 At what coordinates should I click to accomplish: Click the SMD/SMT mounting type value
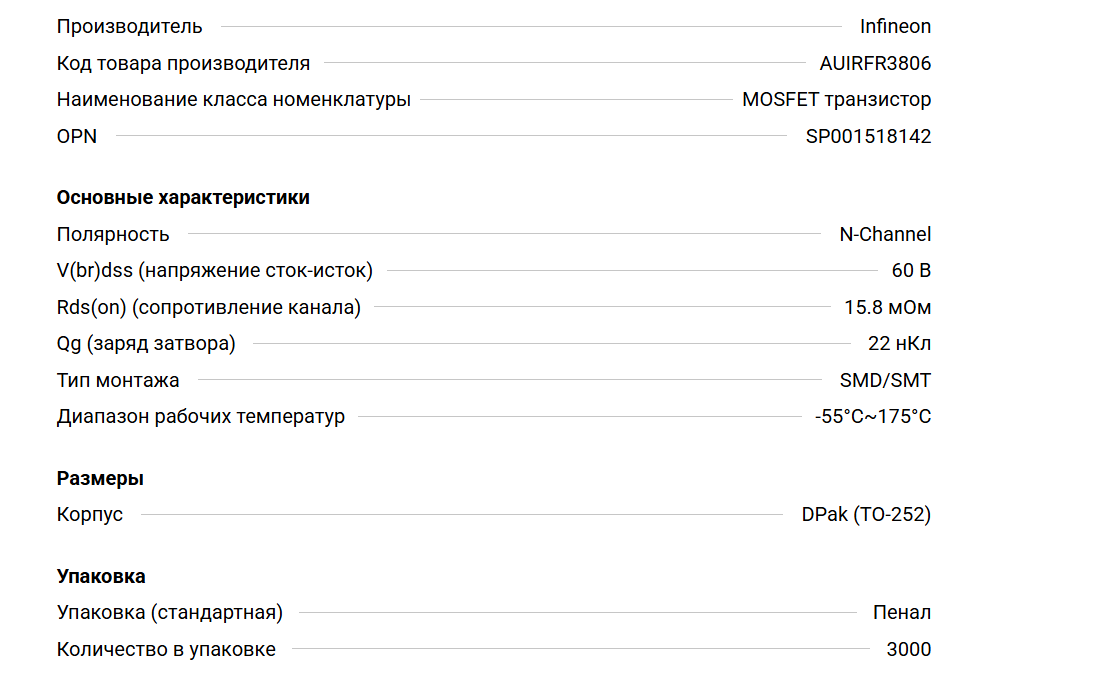[x=885, y=380]
